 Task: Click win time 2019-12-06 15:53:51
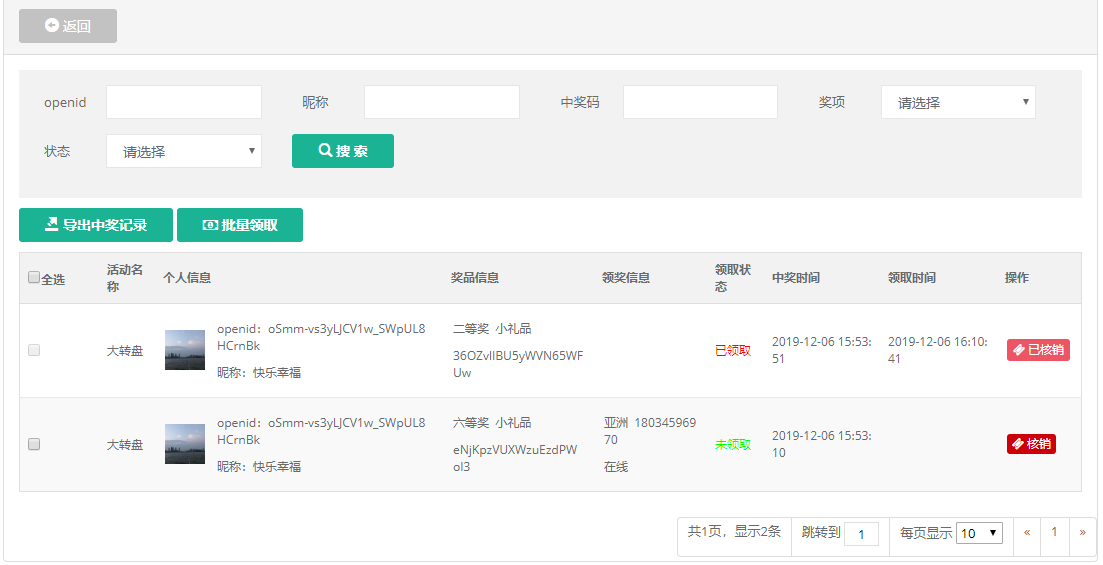point(822,350)
